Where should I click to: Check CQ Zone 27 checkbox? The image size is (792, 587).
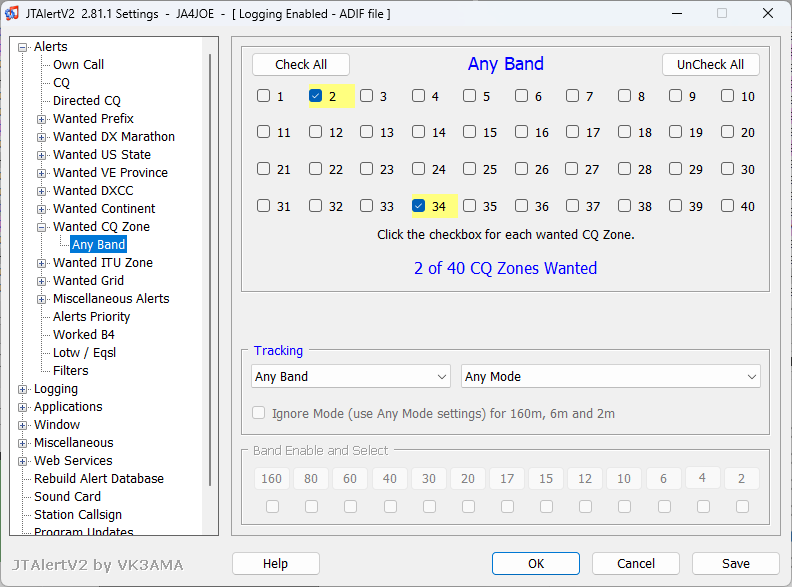pyautogui.click(x=572, y=169)
